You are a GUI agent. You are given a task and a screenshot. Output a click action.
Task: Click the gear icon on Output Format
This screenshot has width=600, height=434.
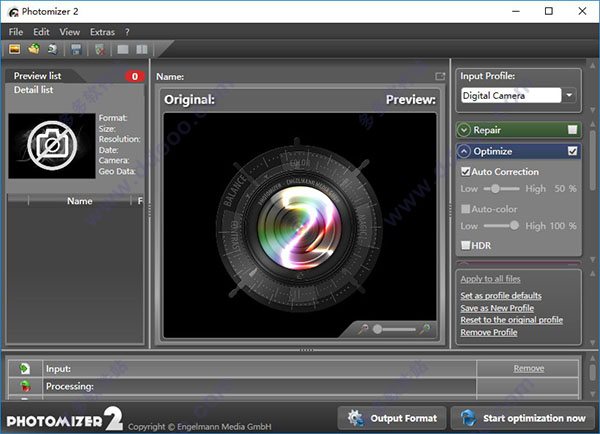click(355, 418)
